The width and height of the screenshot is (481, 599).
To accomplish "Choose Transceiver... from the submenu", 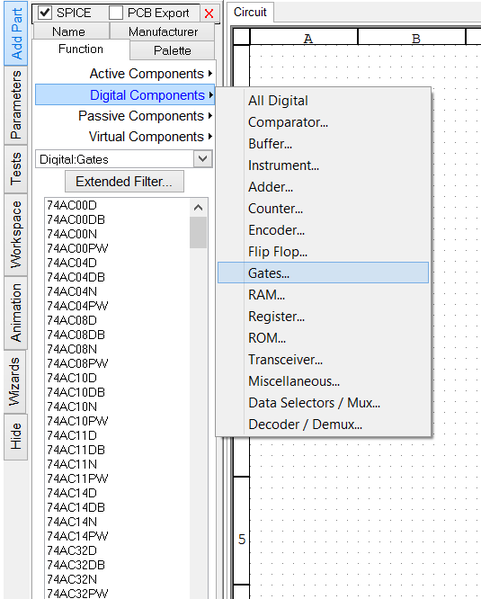I will [x=323, y=359].
